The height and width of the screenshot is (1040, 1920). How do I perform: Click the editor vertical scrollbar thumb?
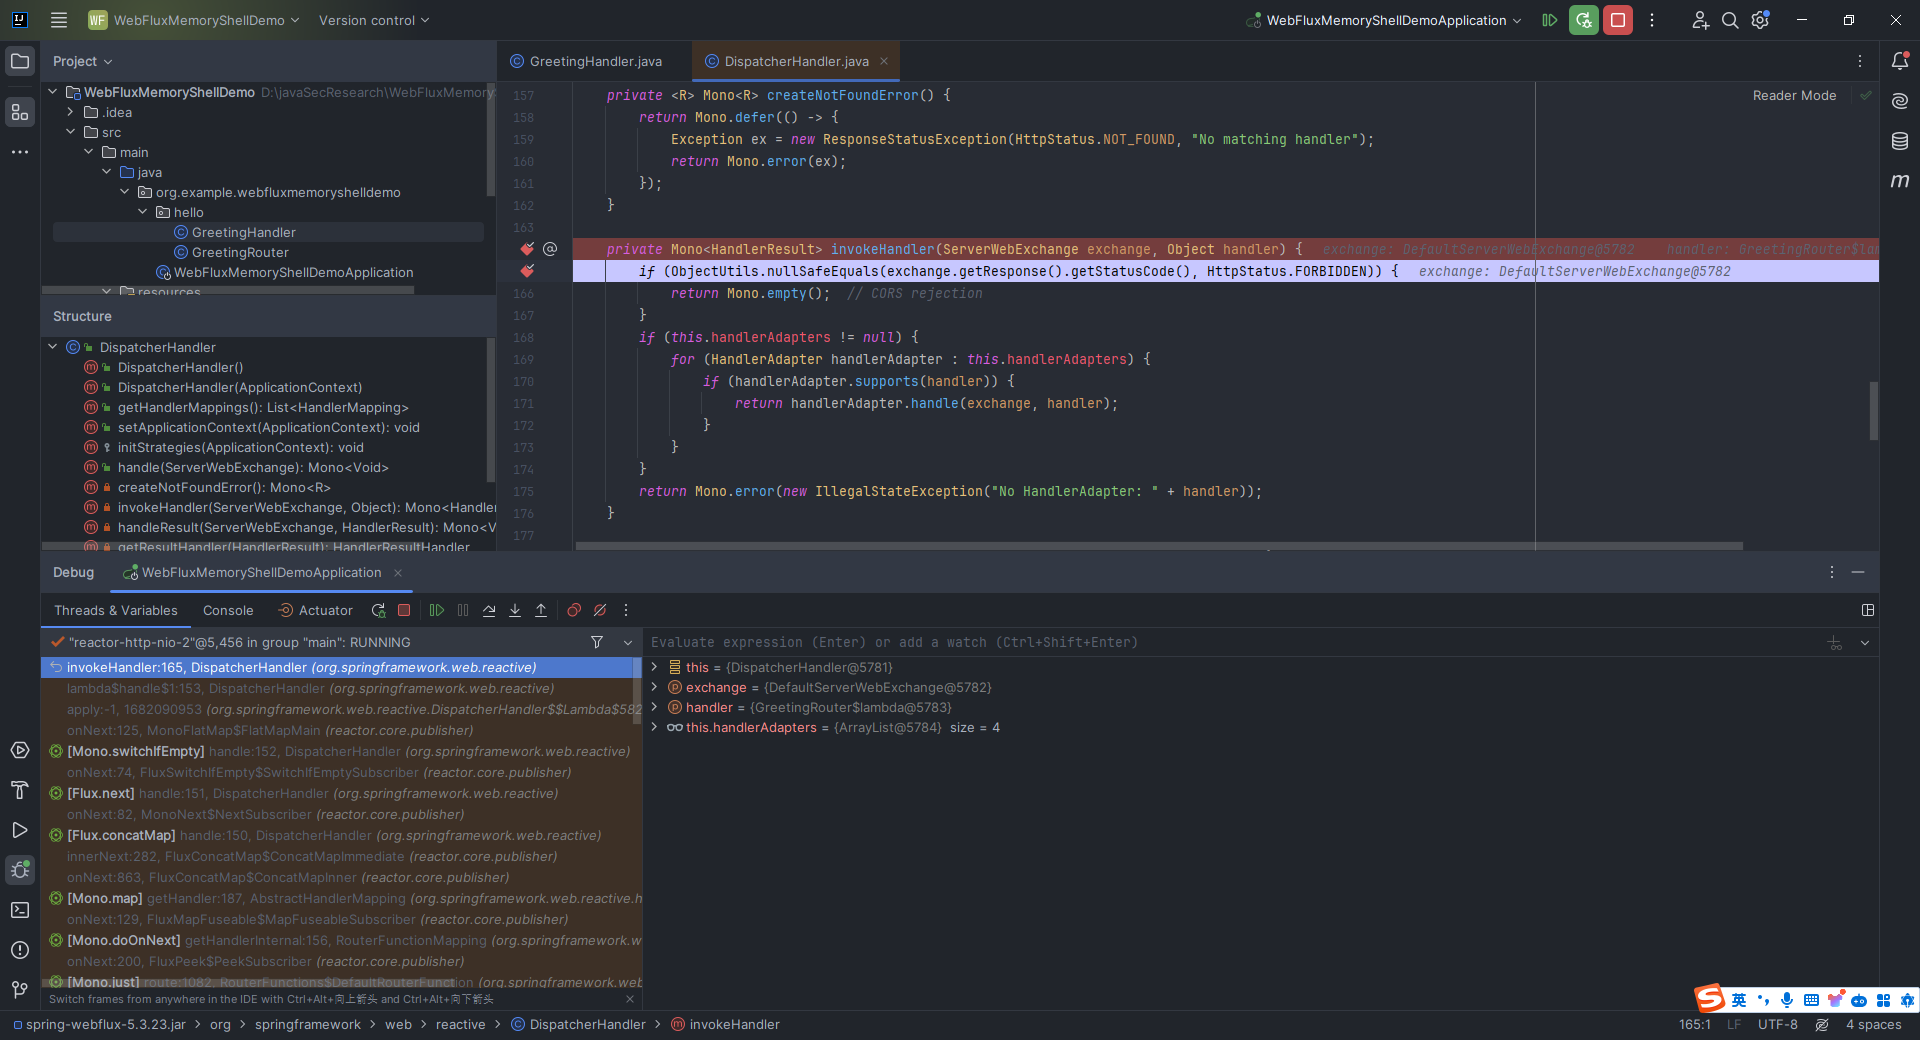coord(1873,410)
